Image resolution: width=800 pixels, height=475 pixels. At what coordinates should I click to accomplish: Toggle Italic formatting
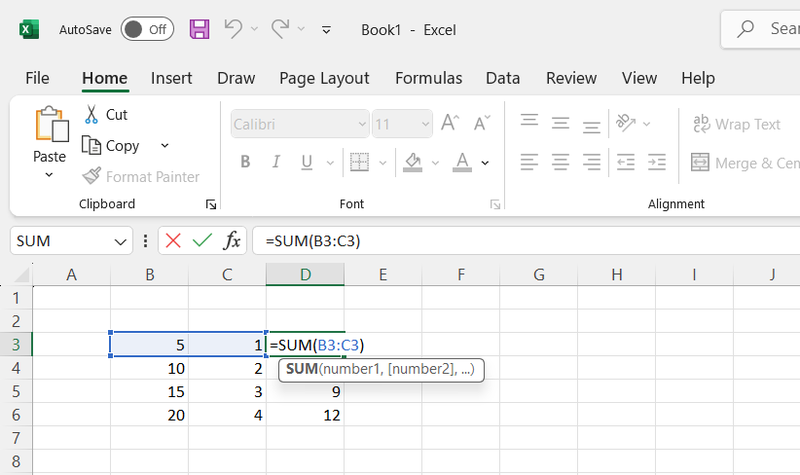(276, 162)
